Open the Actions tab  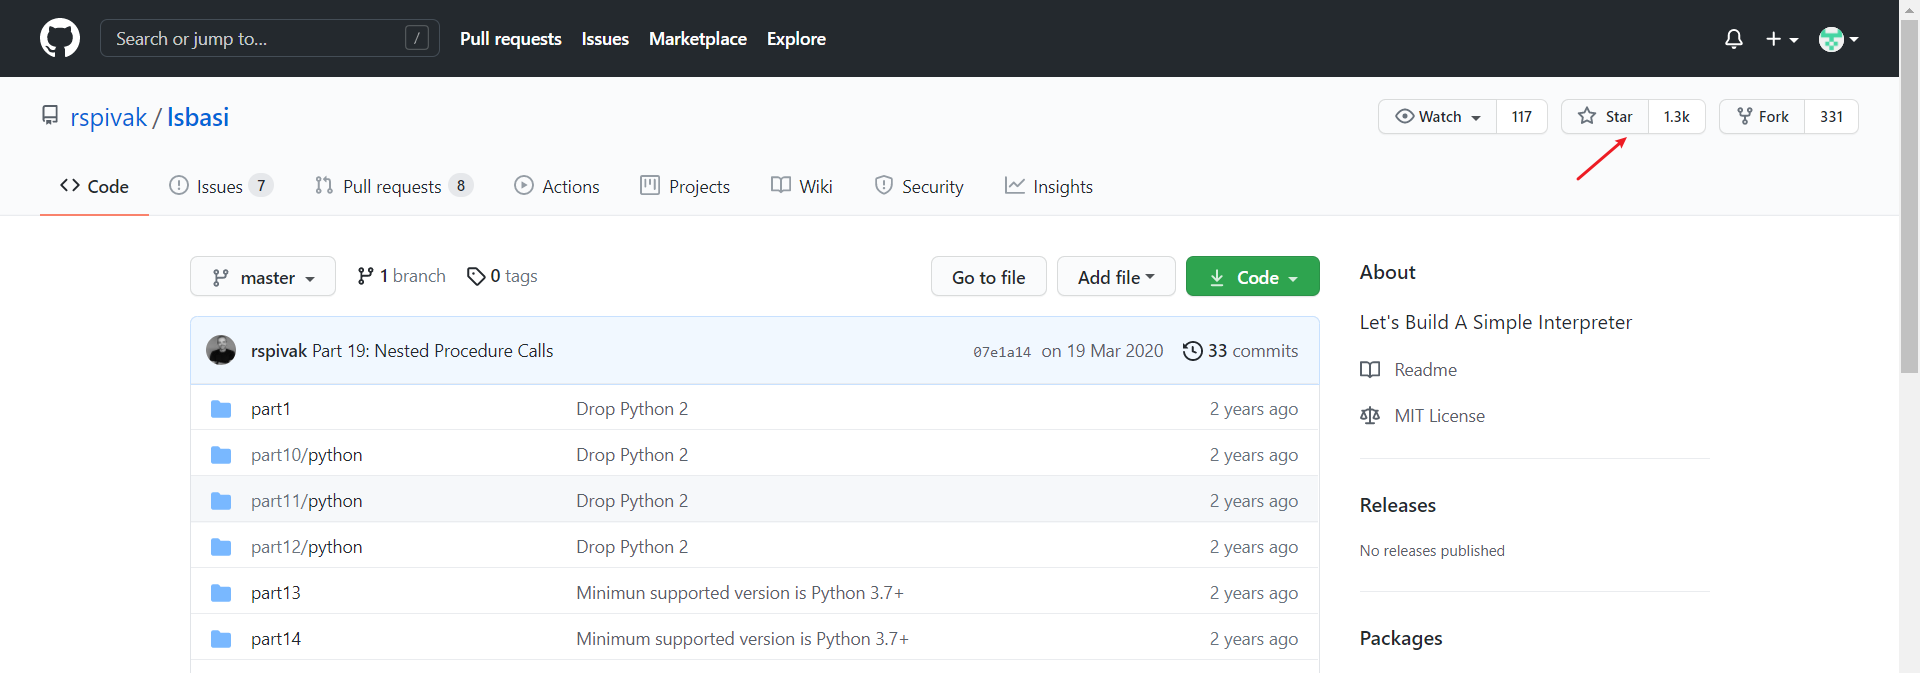556,187
